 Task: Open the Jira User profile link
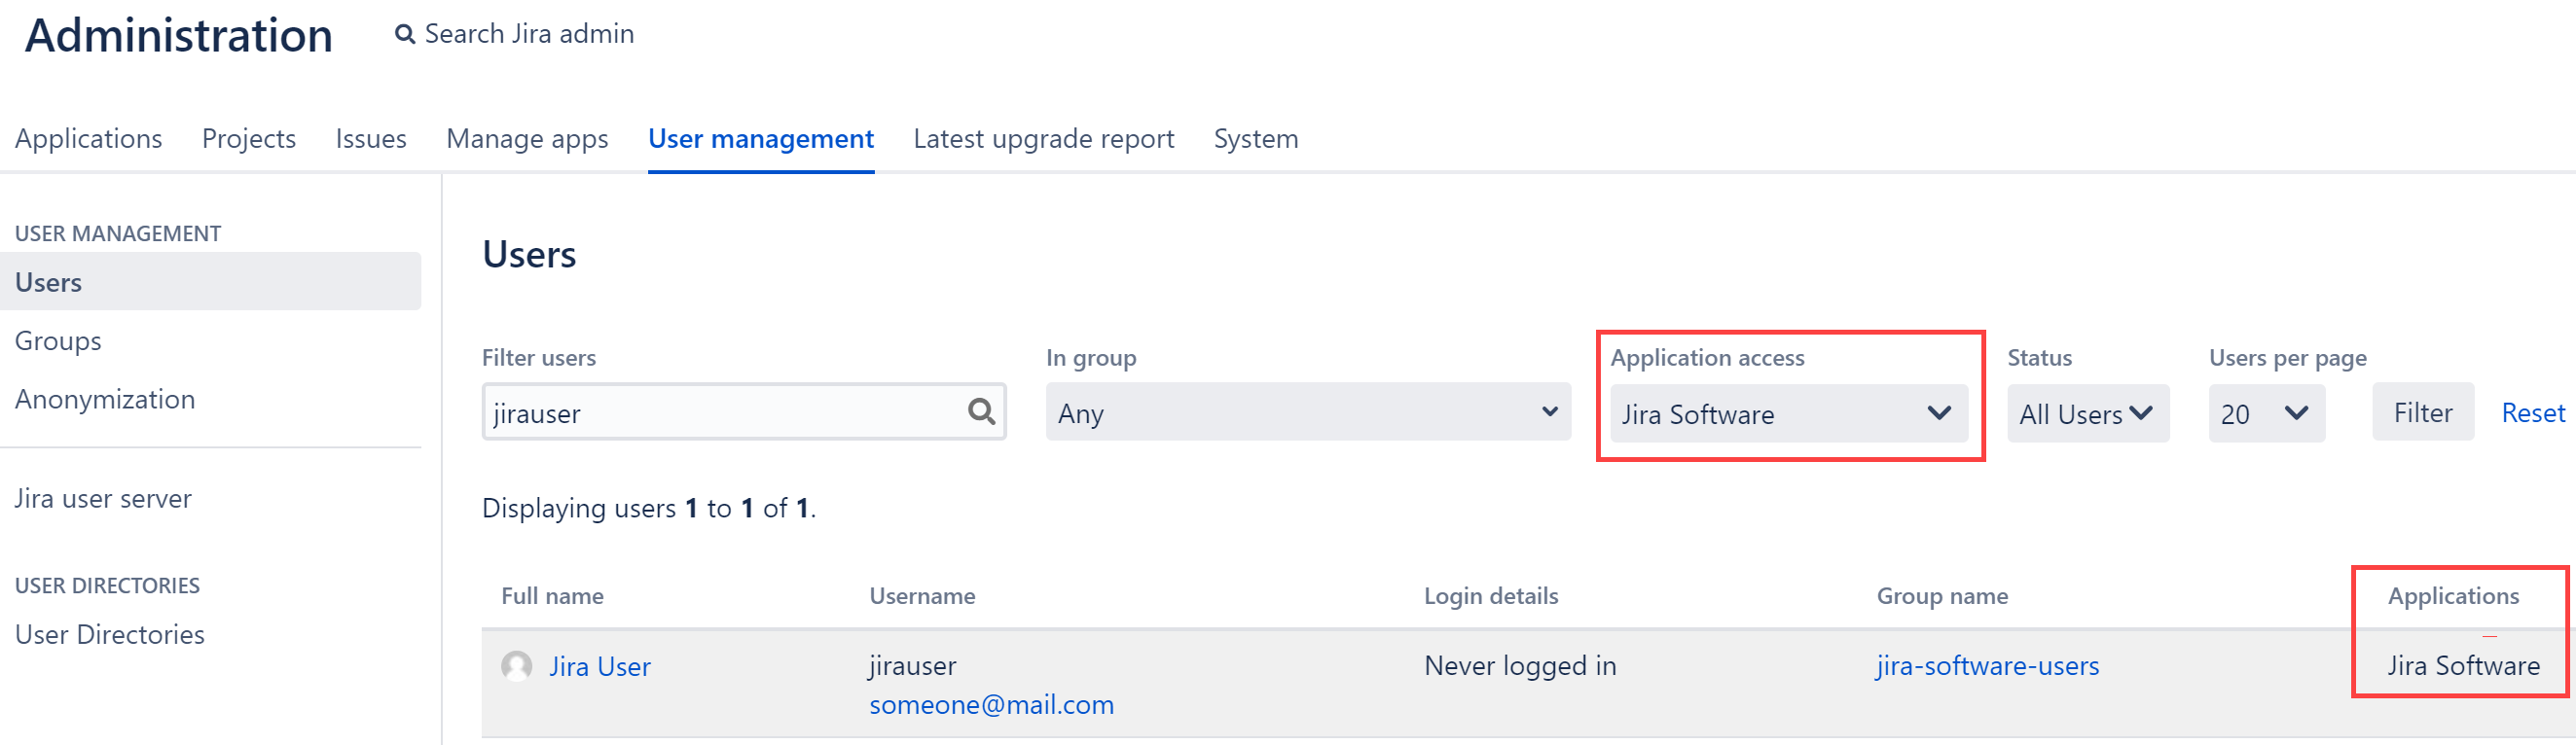[x=600, y=666]
